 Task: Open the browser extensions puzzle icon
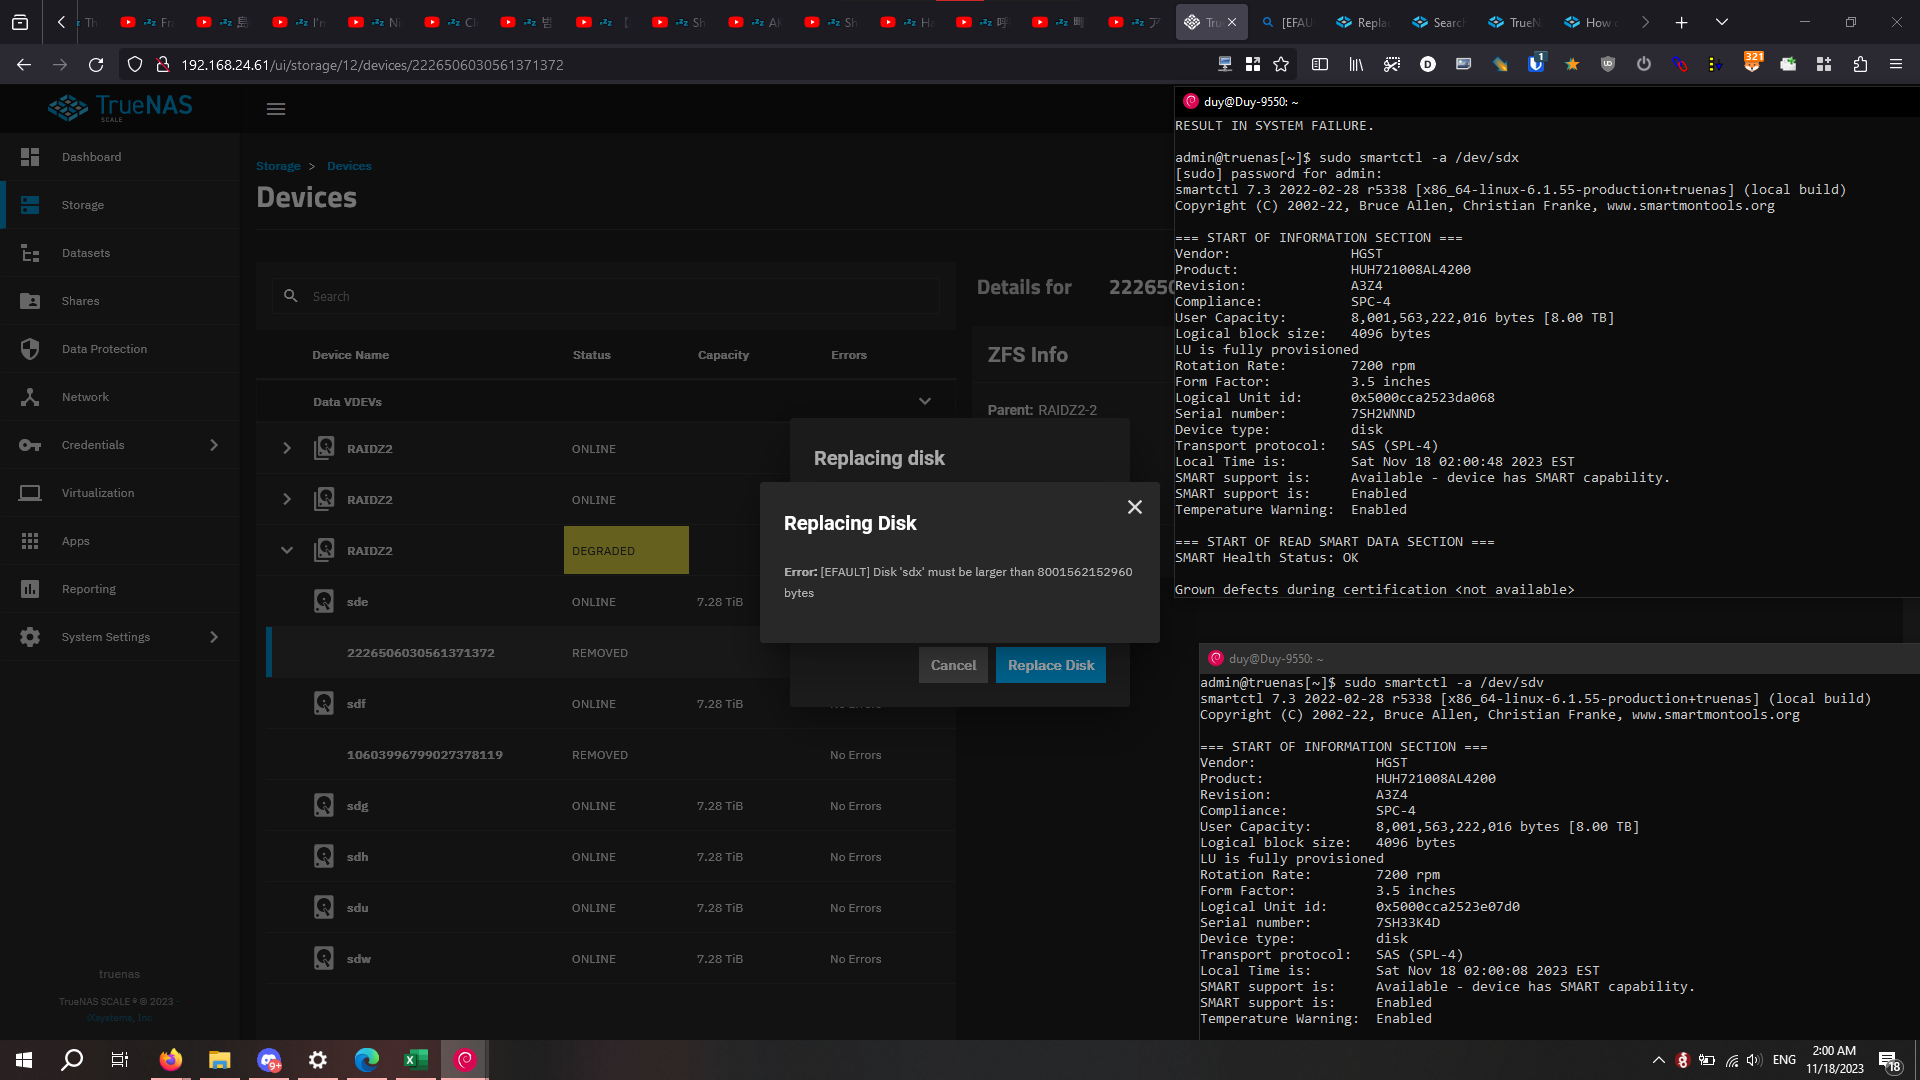click(1860, 64)
